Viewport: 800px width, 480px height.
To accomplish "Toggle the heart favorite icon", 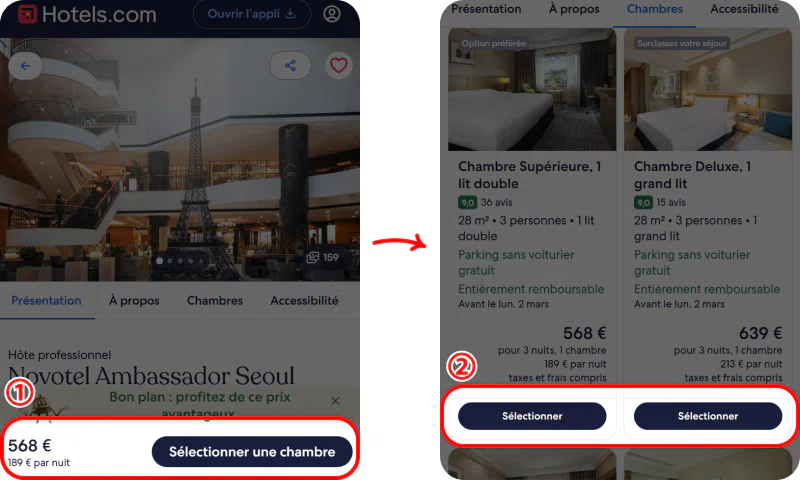I will (x=338, y=65).
